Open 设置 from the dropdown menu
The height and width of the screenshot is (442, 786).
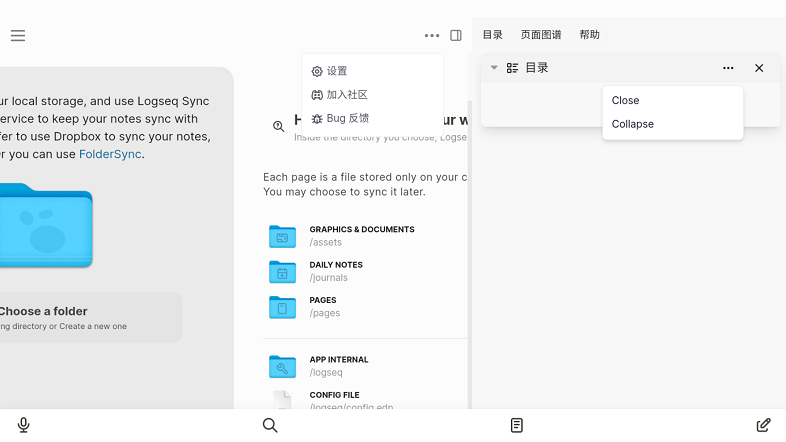[337, 71]
